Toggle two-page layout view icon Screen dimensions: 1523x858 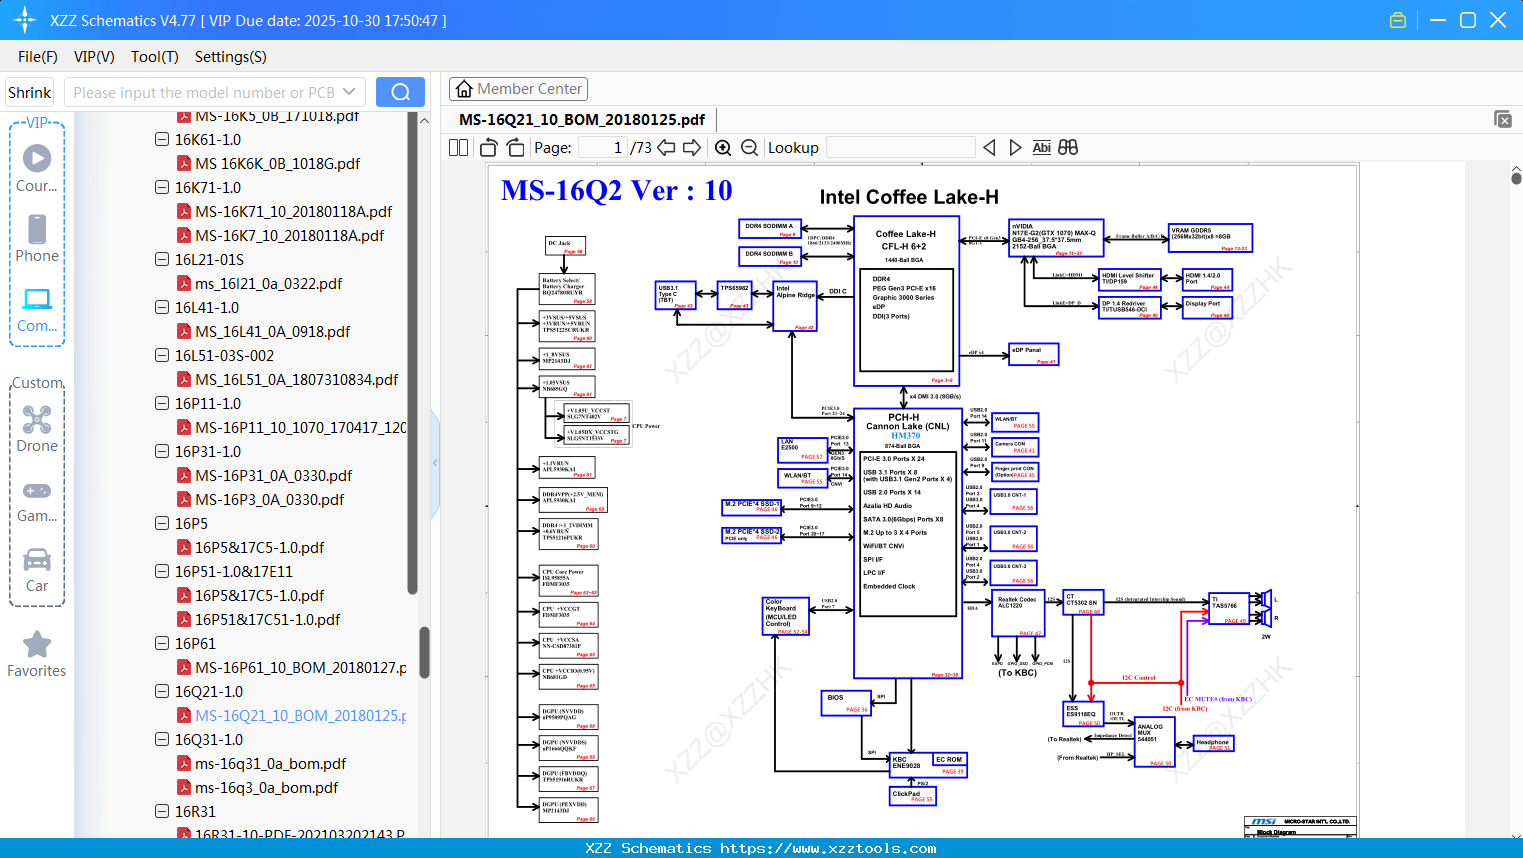pos(459,148)
